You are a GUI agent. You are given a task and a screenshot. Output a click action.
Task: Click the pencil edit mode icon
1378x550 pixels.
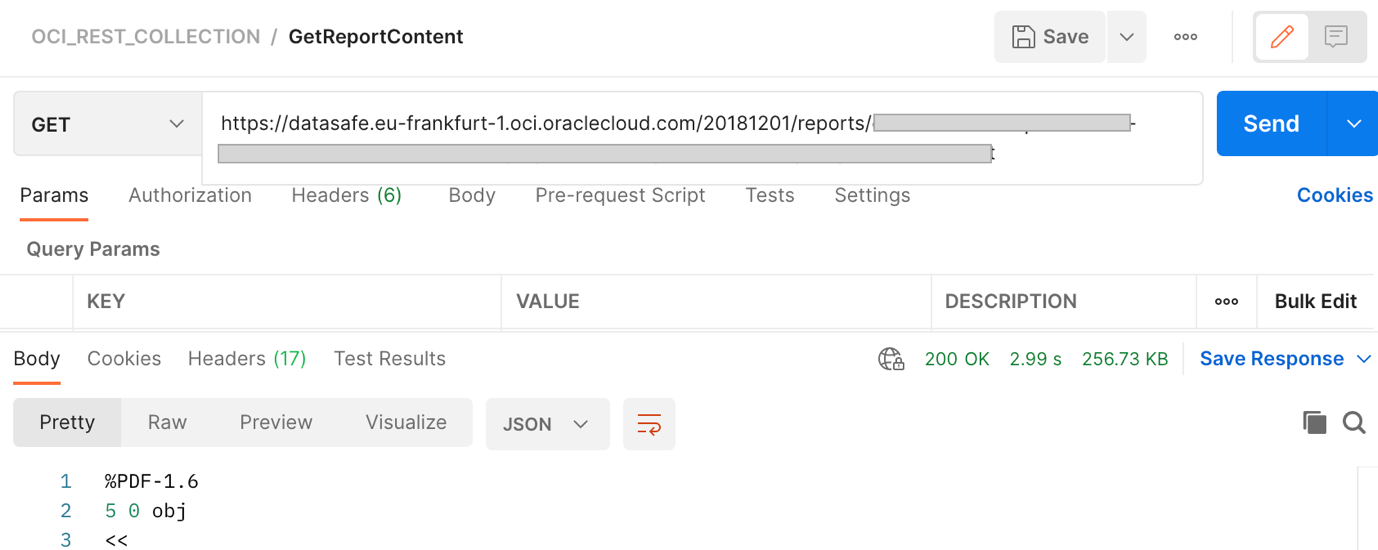tap(1282, 37)
